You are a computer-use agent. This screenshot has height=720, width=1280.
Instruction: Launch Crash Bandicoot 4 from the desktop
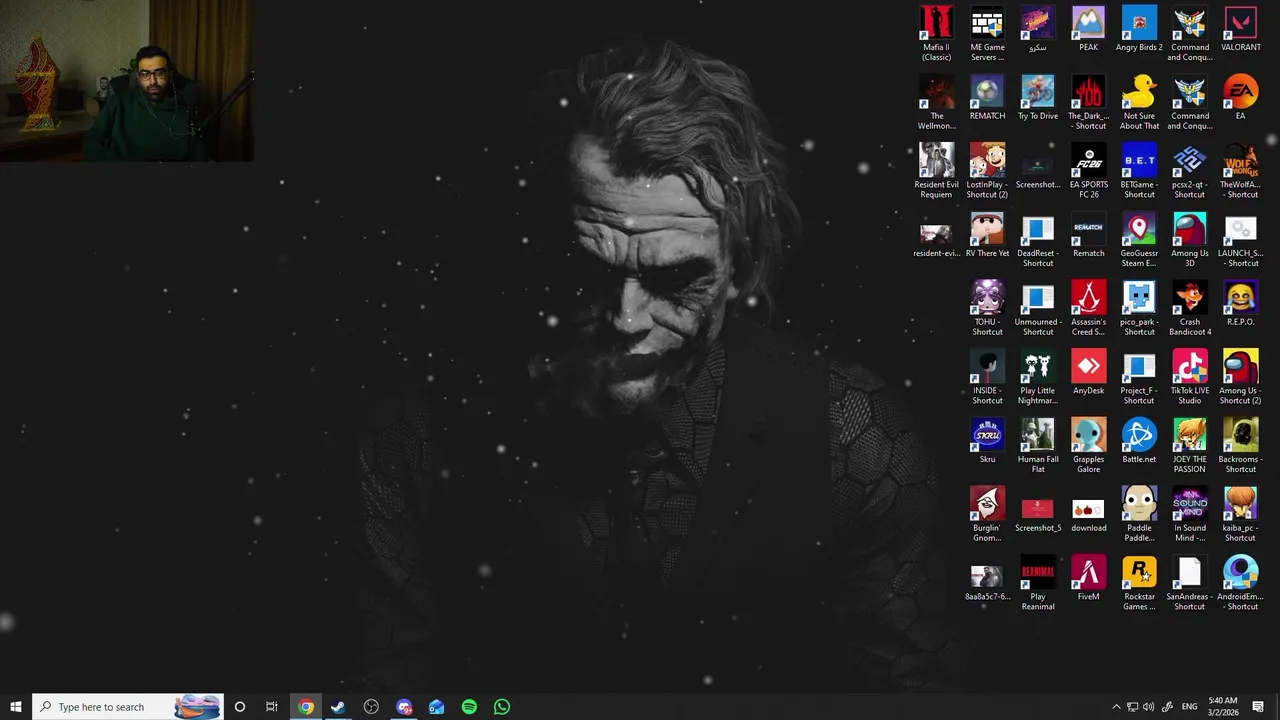(1189, 307)
